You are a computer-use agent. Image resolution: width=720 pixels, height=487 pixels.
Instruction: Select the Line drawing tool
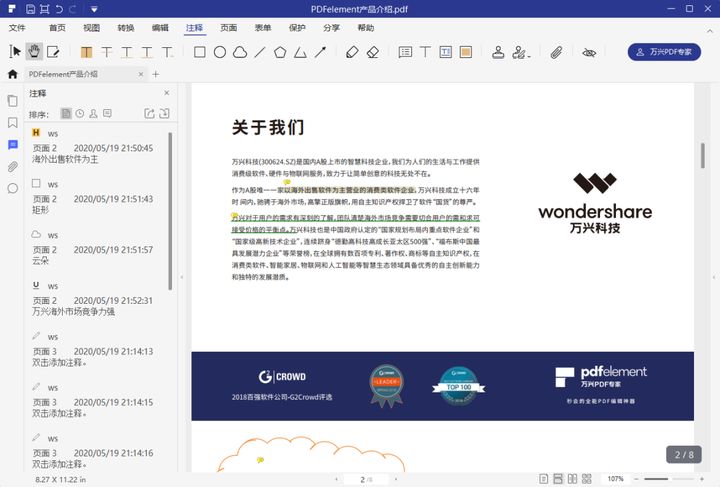point(260,52)
